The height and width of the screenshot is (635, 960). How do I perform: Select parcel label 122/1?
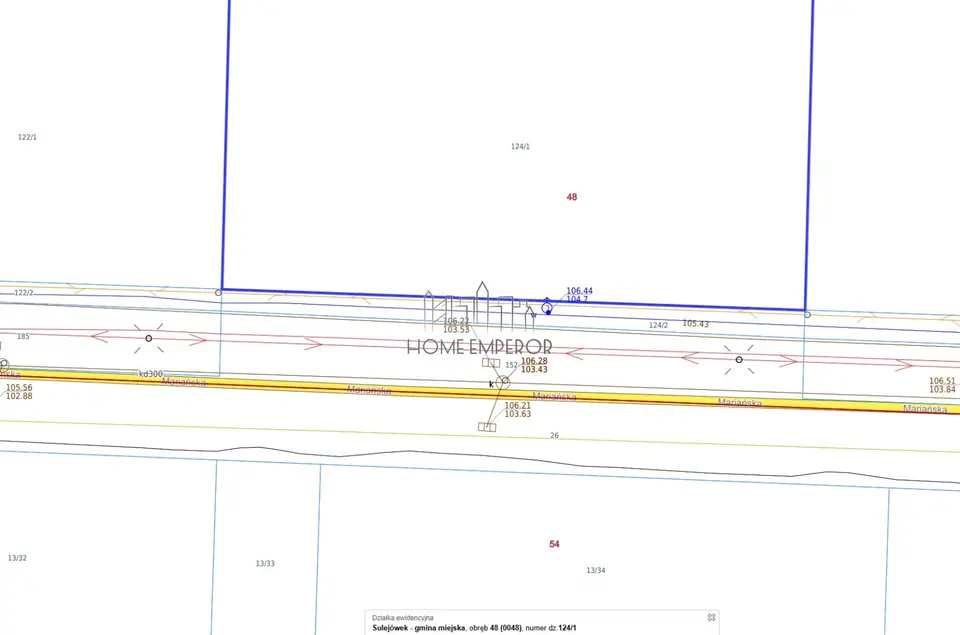pos(28,137)
